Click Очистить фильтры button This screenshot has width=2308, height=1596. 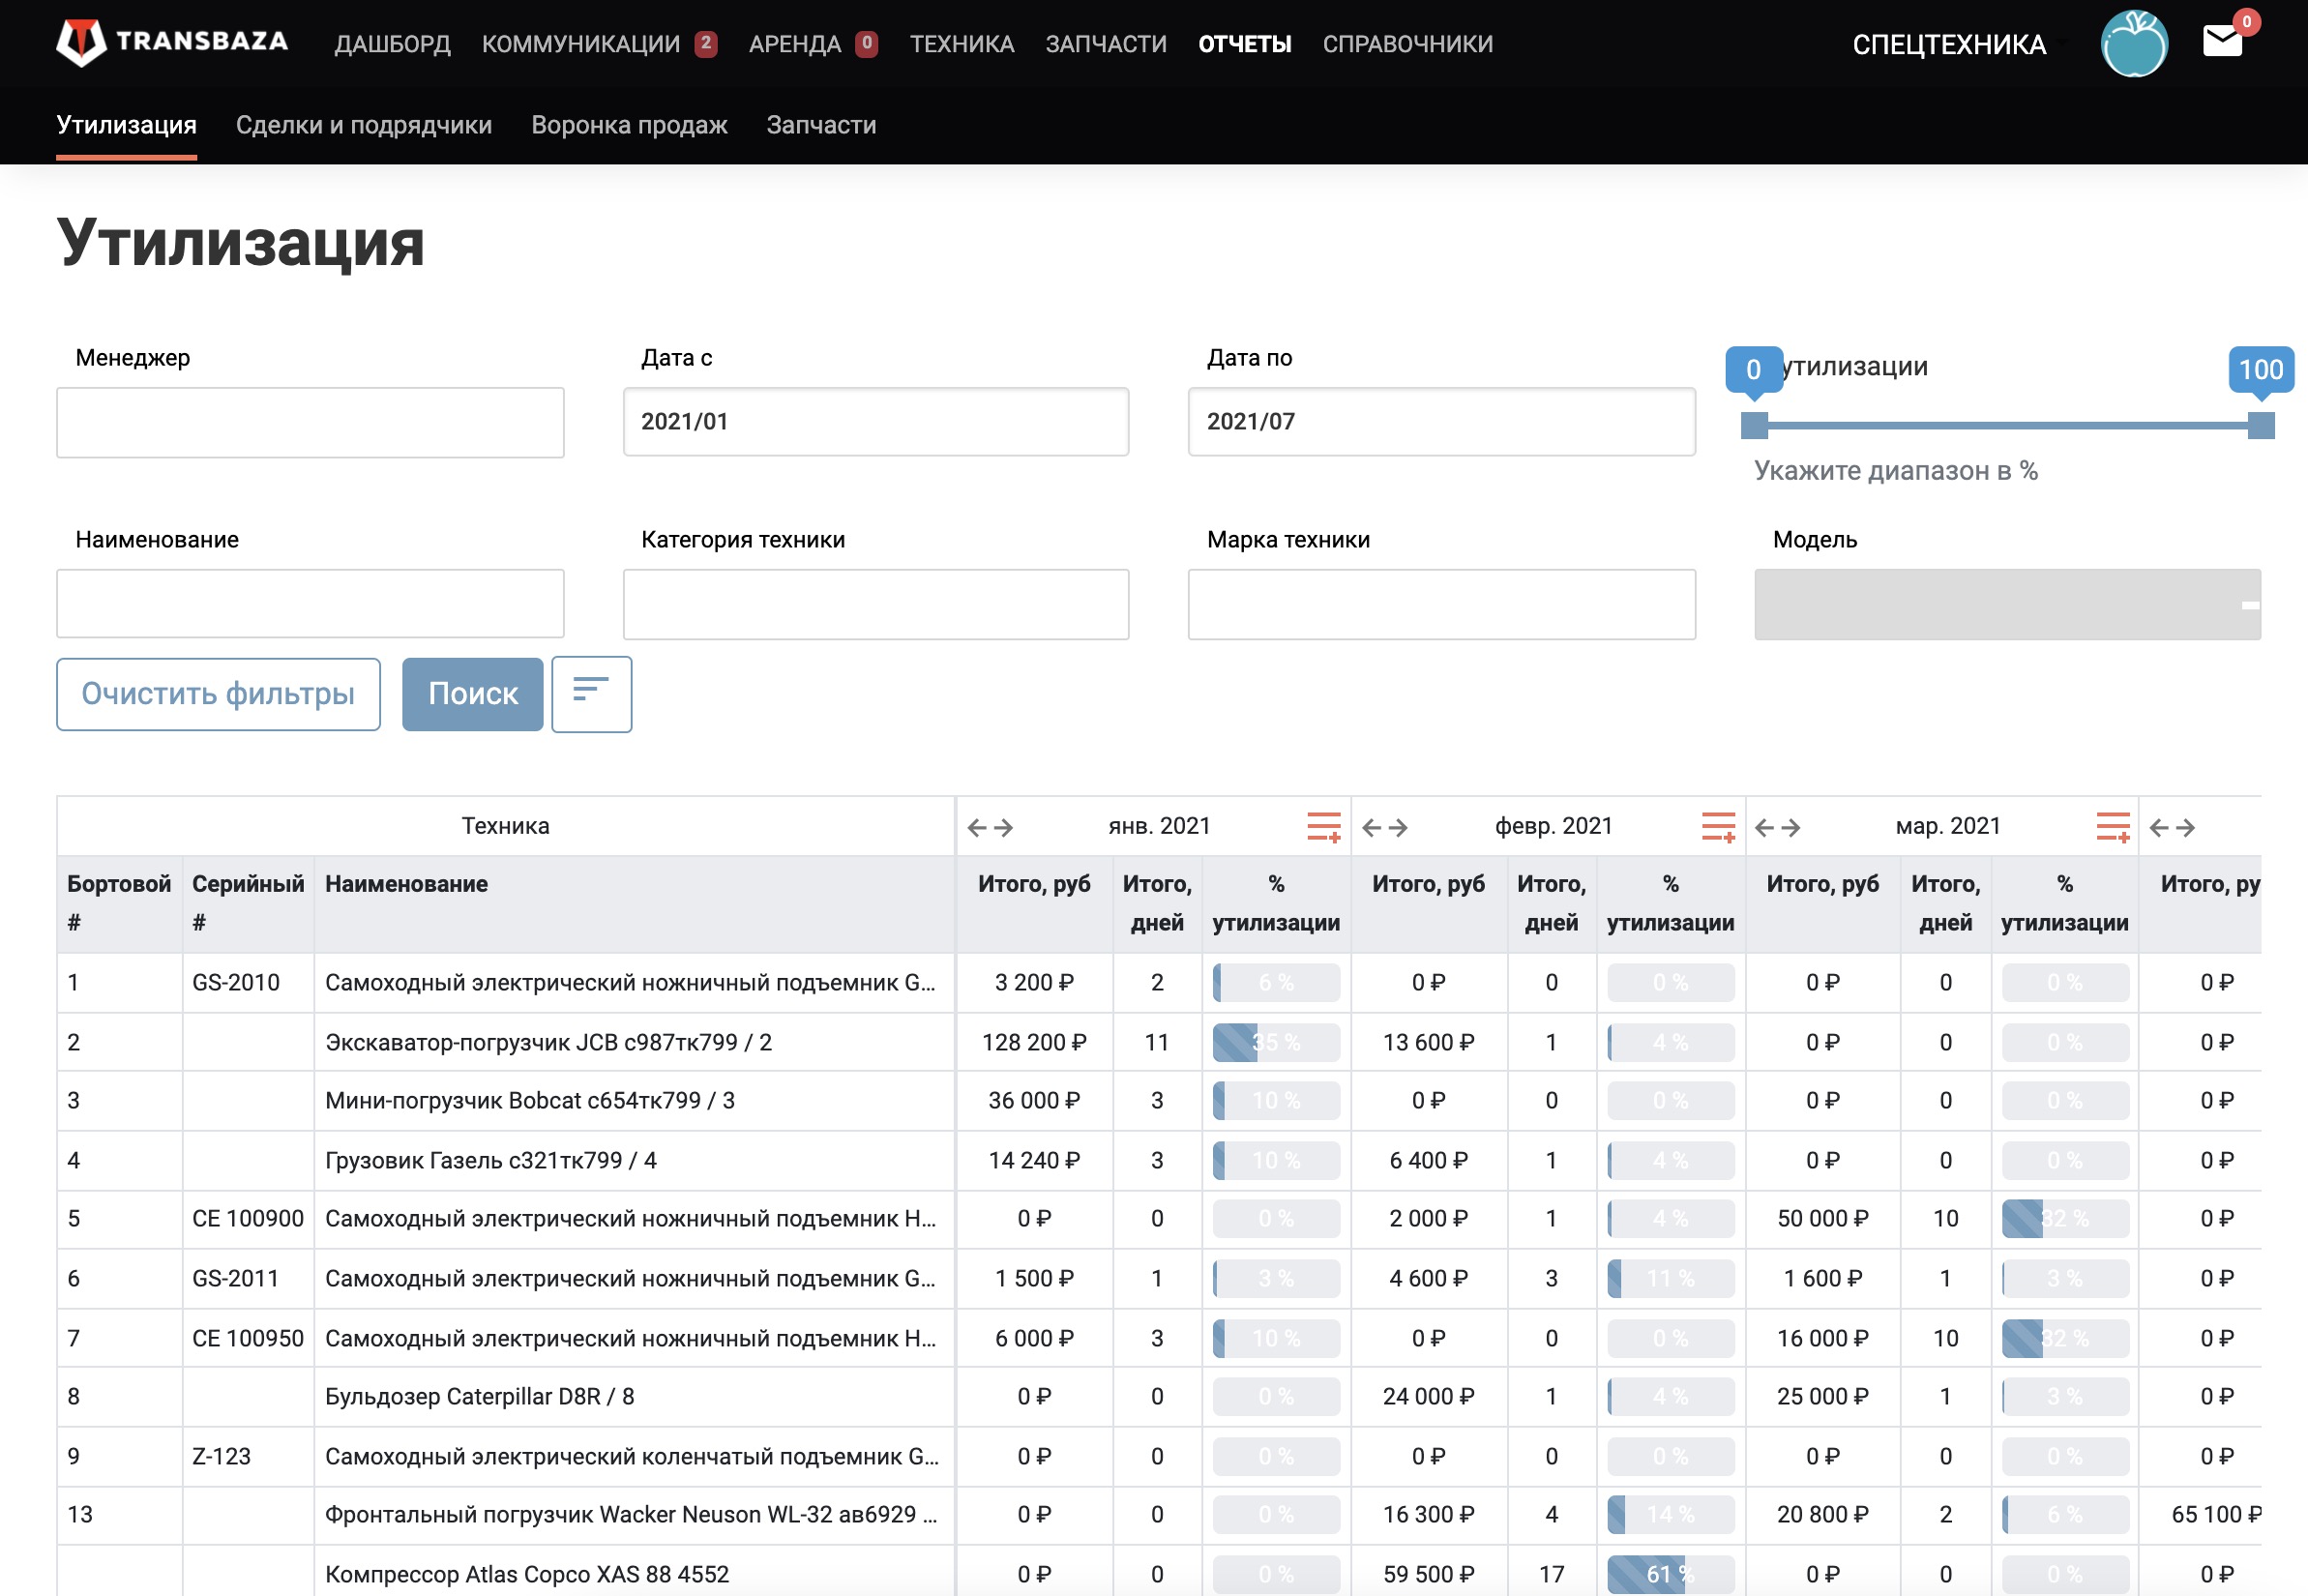point(218,693)
